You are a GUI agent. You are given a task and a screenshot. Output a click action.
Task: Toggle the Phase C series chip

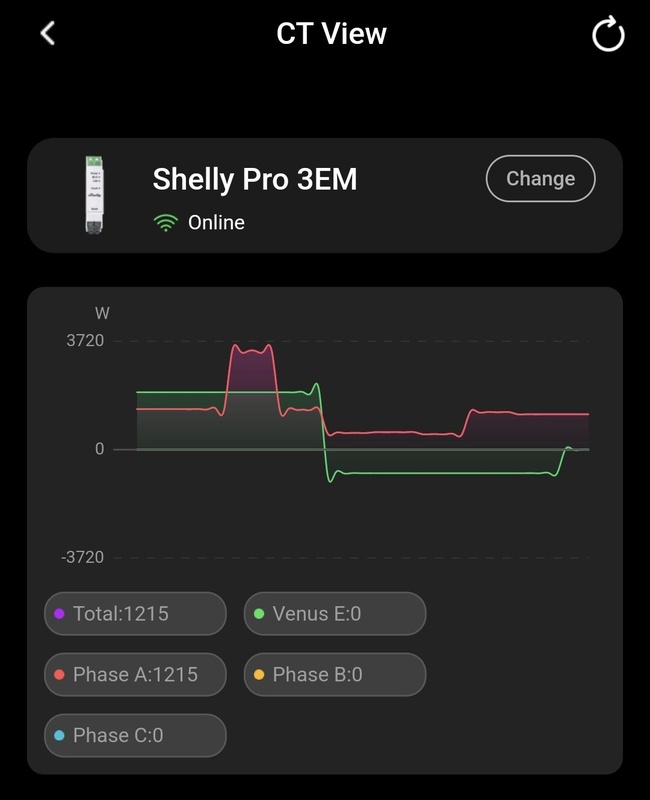[x=135, y=735]
